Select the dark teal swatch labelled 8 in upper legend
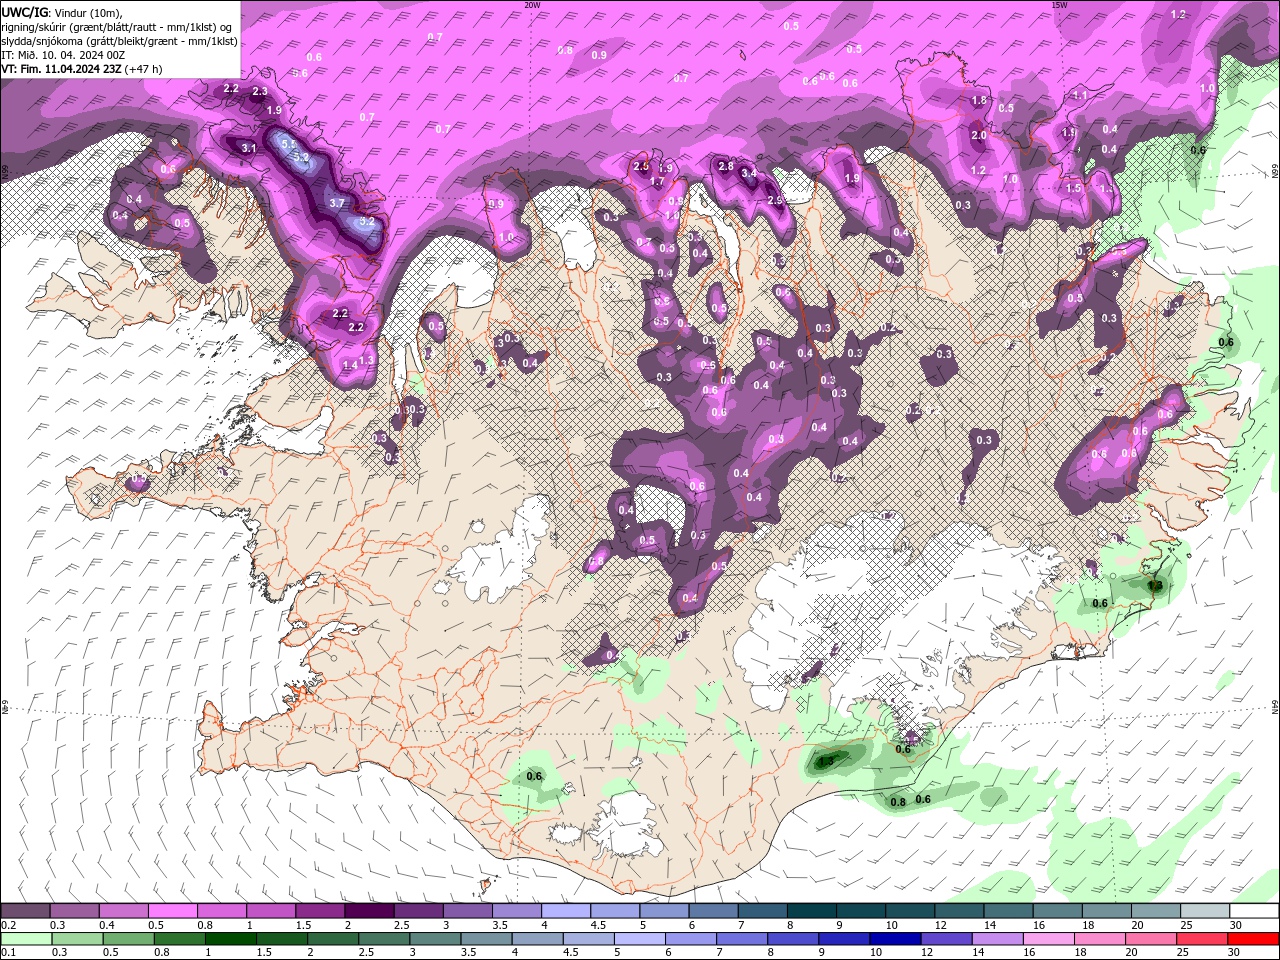The width and height of the screenshot is (1280, 960). [812, 911]
